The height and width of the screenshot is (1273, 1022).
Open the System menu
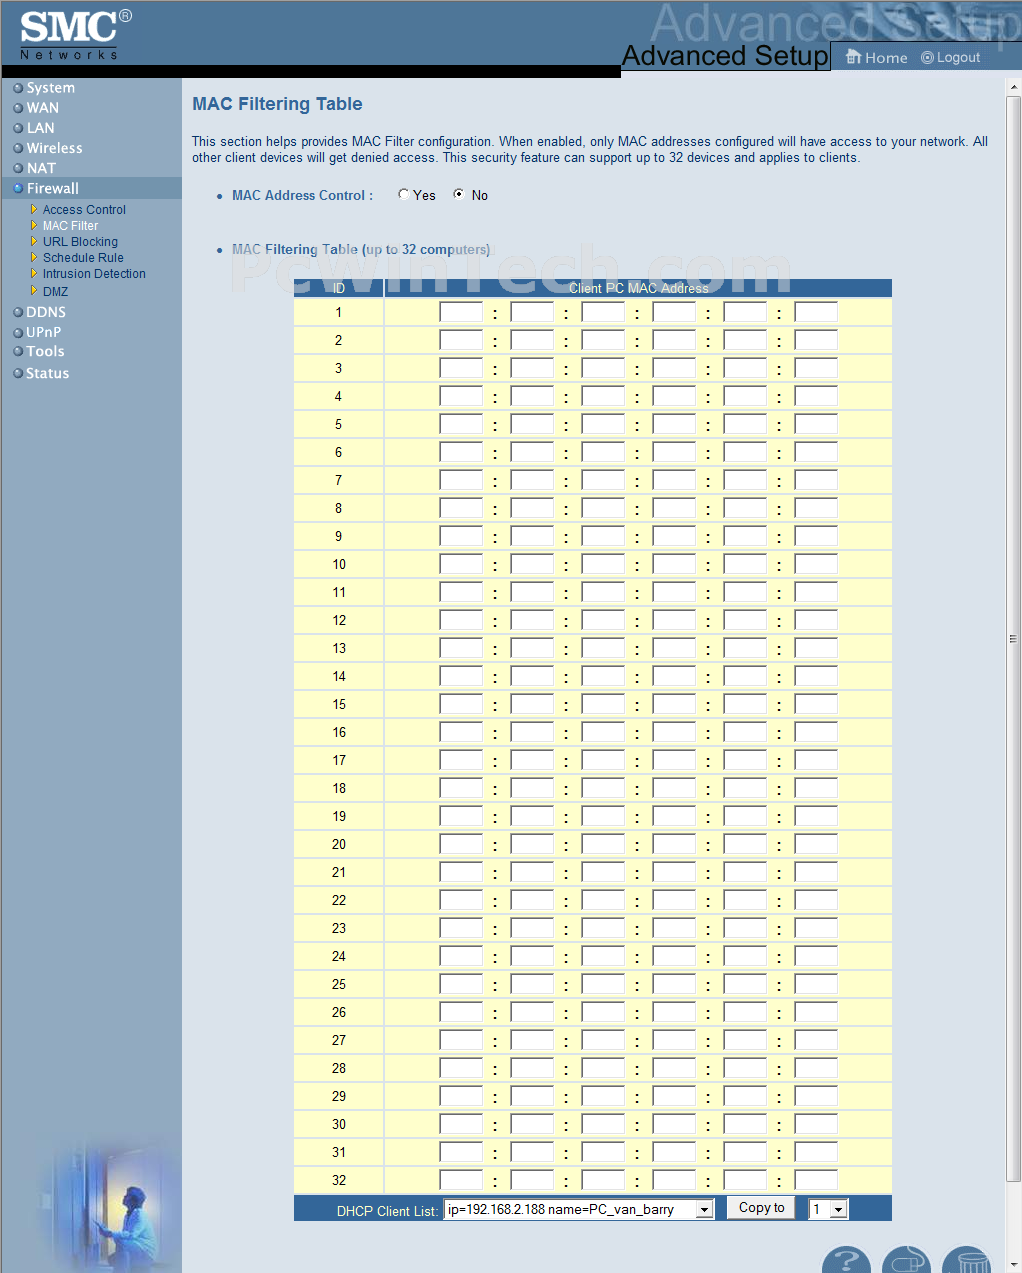click(x=51, y=88)
